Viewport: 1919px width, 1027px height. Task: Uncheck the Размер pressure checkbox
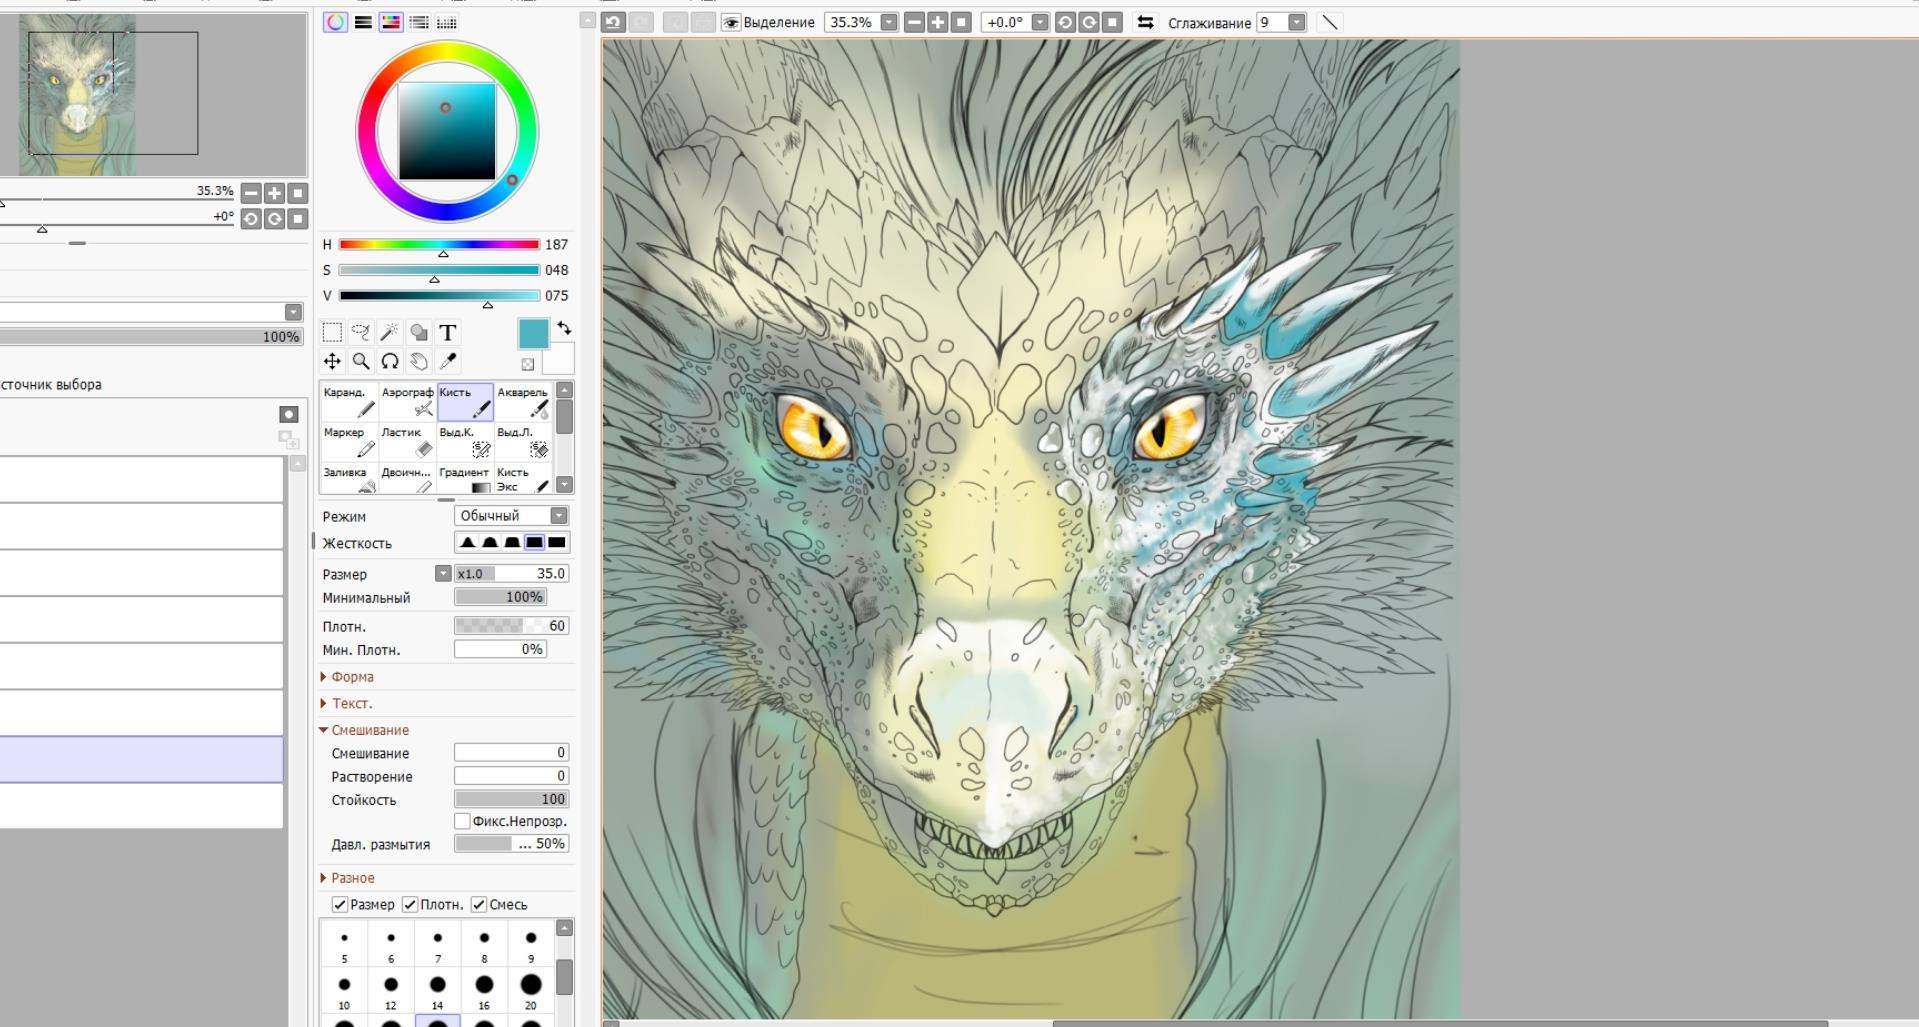pos(340,904)
